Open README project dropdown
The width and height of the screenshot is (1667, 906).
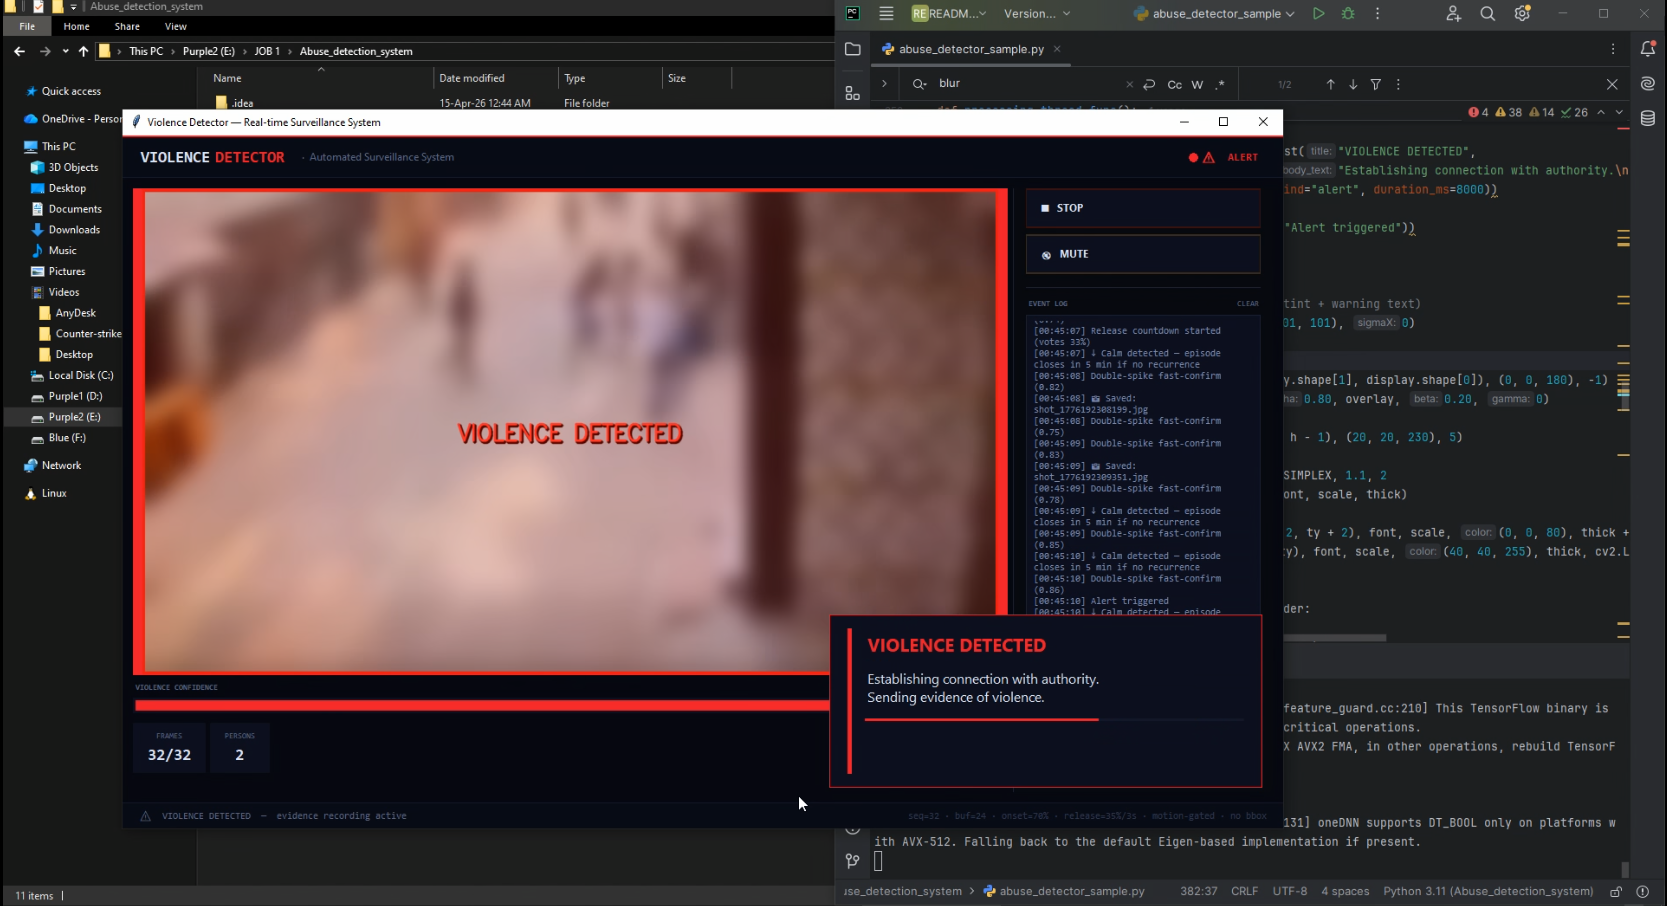click(x=948, y=14)
